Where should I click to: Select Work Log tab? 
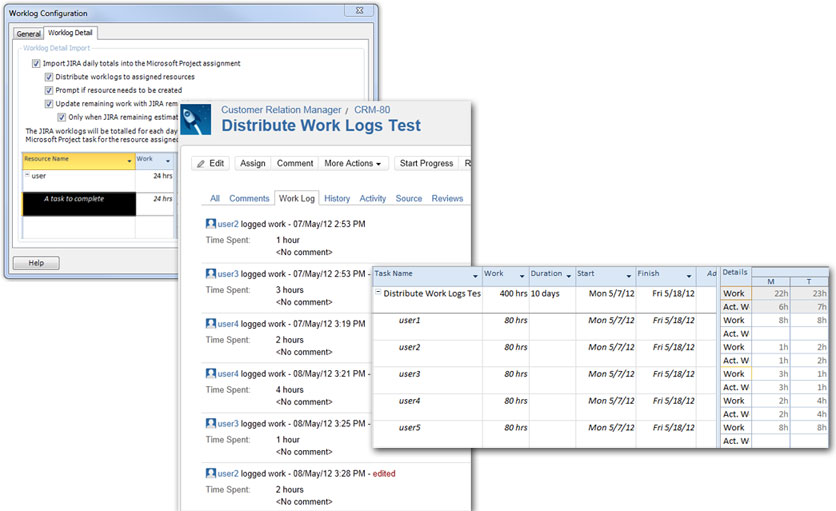(x=296, y=198)
